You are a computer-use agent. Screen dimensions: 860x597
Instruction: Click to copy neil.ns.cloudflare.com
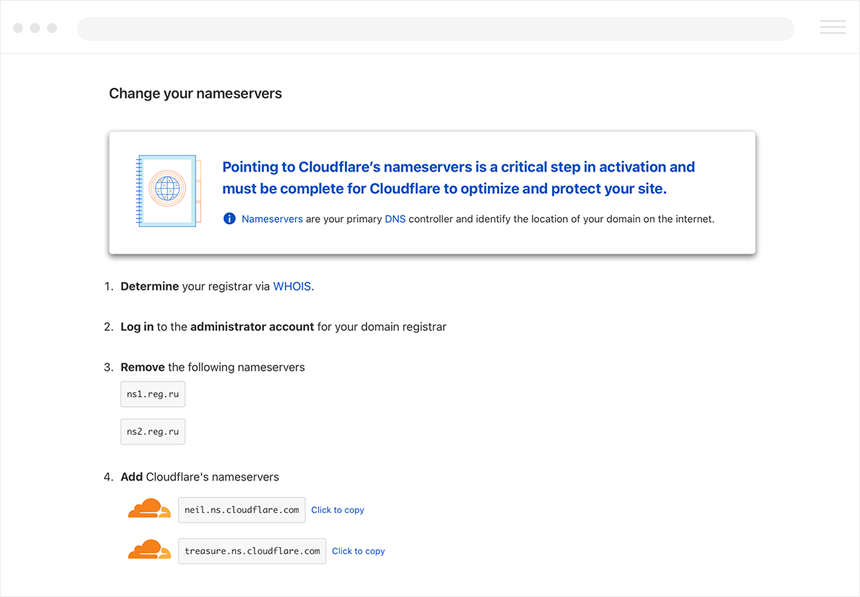338,510
